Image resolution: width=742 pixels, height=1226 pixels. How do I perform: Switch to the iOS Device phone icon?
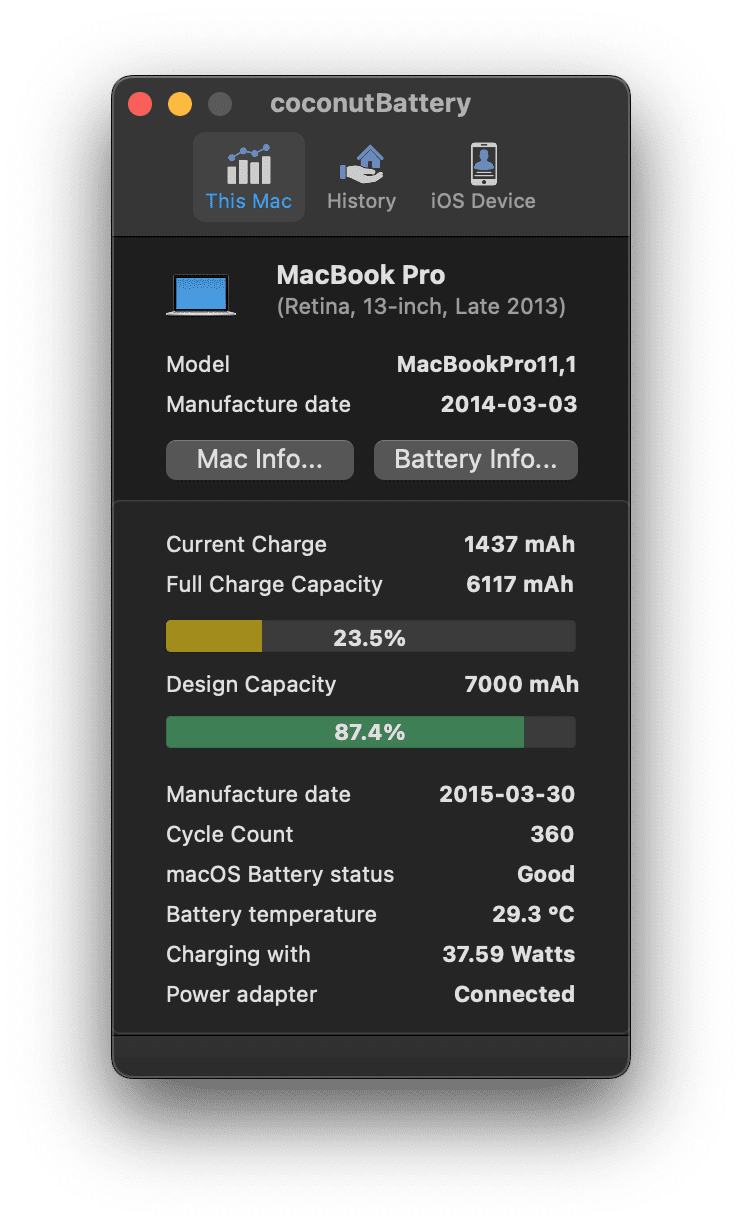point(484,164)
